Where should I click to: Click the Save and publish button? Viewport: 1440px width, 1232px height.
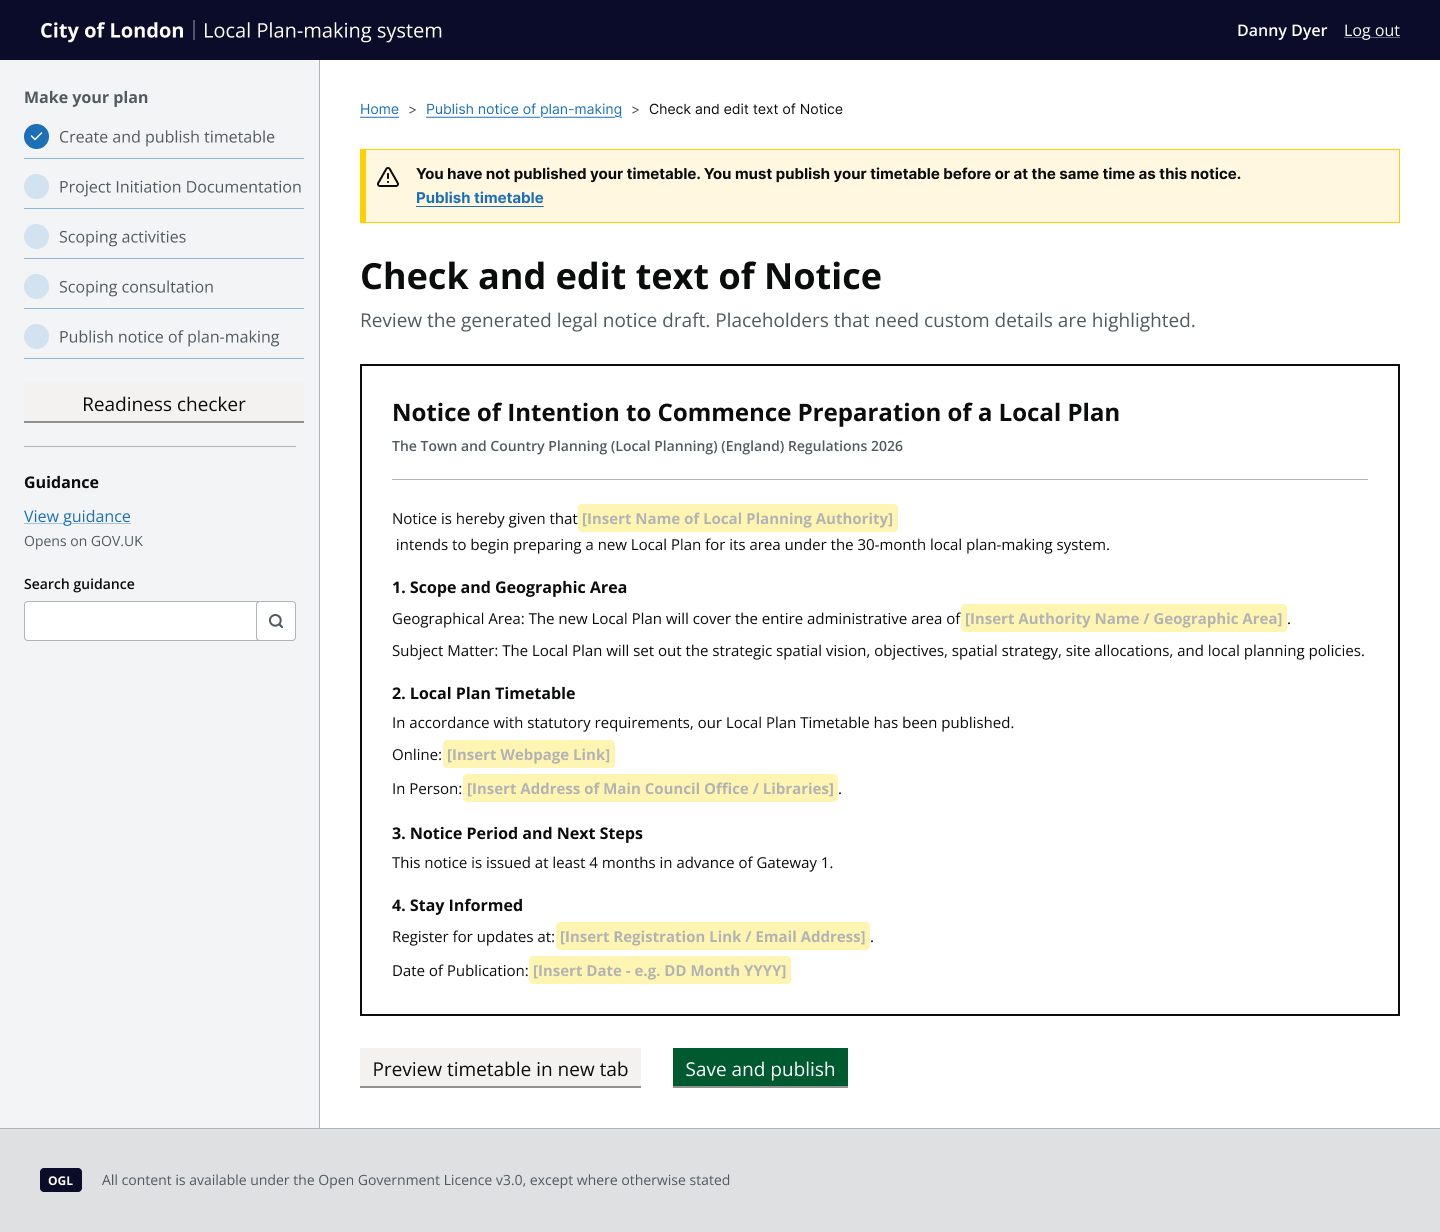(760, 1068)
